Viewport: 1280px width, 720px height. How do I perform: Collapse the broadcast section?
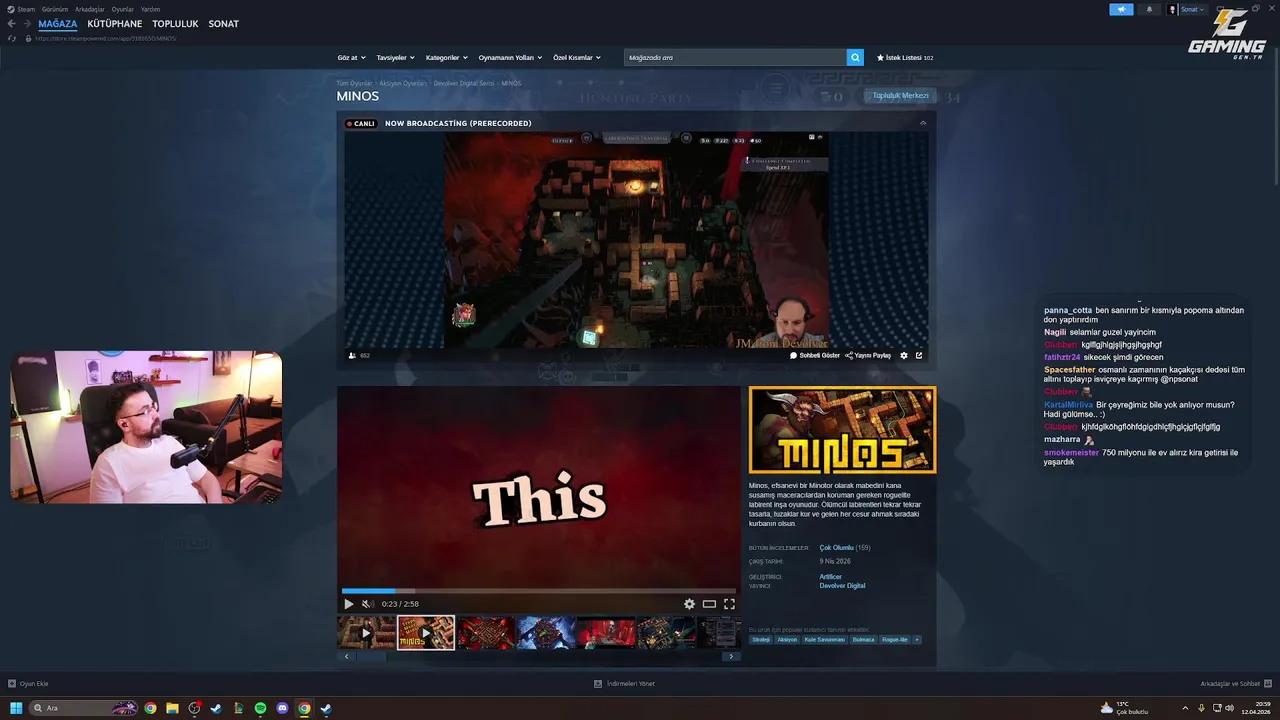pos(923,123)
